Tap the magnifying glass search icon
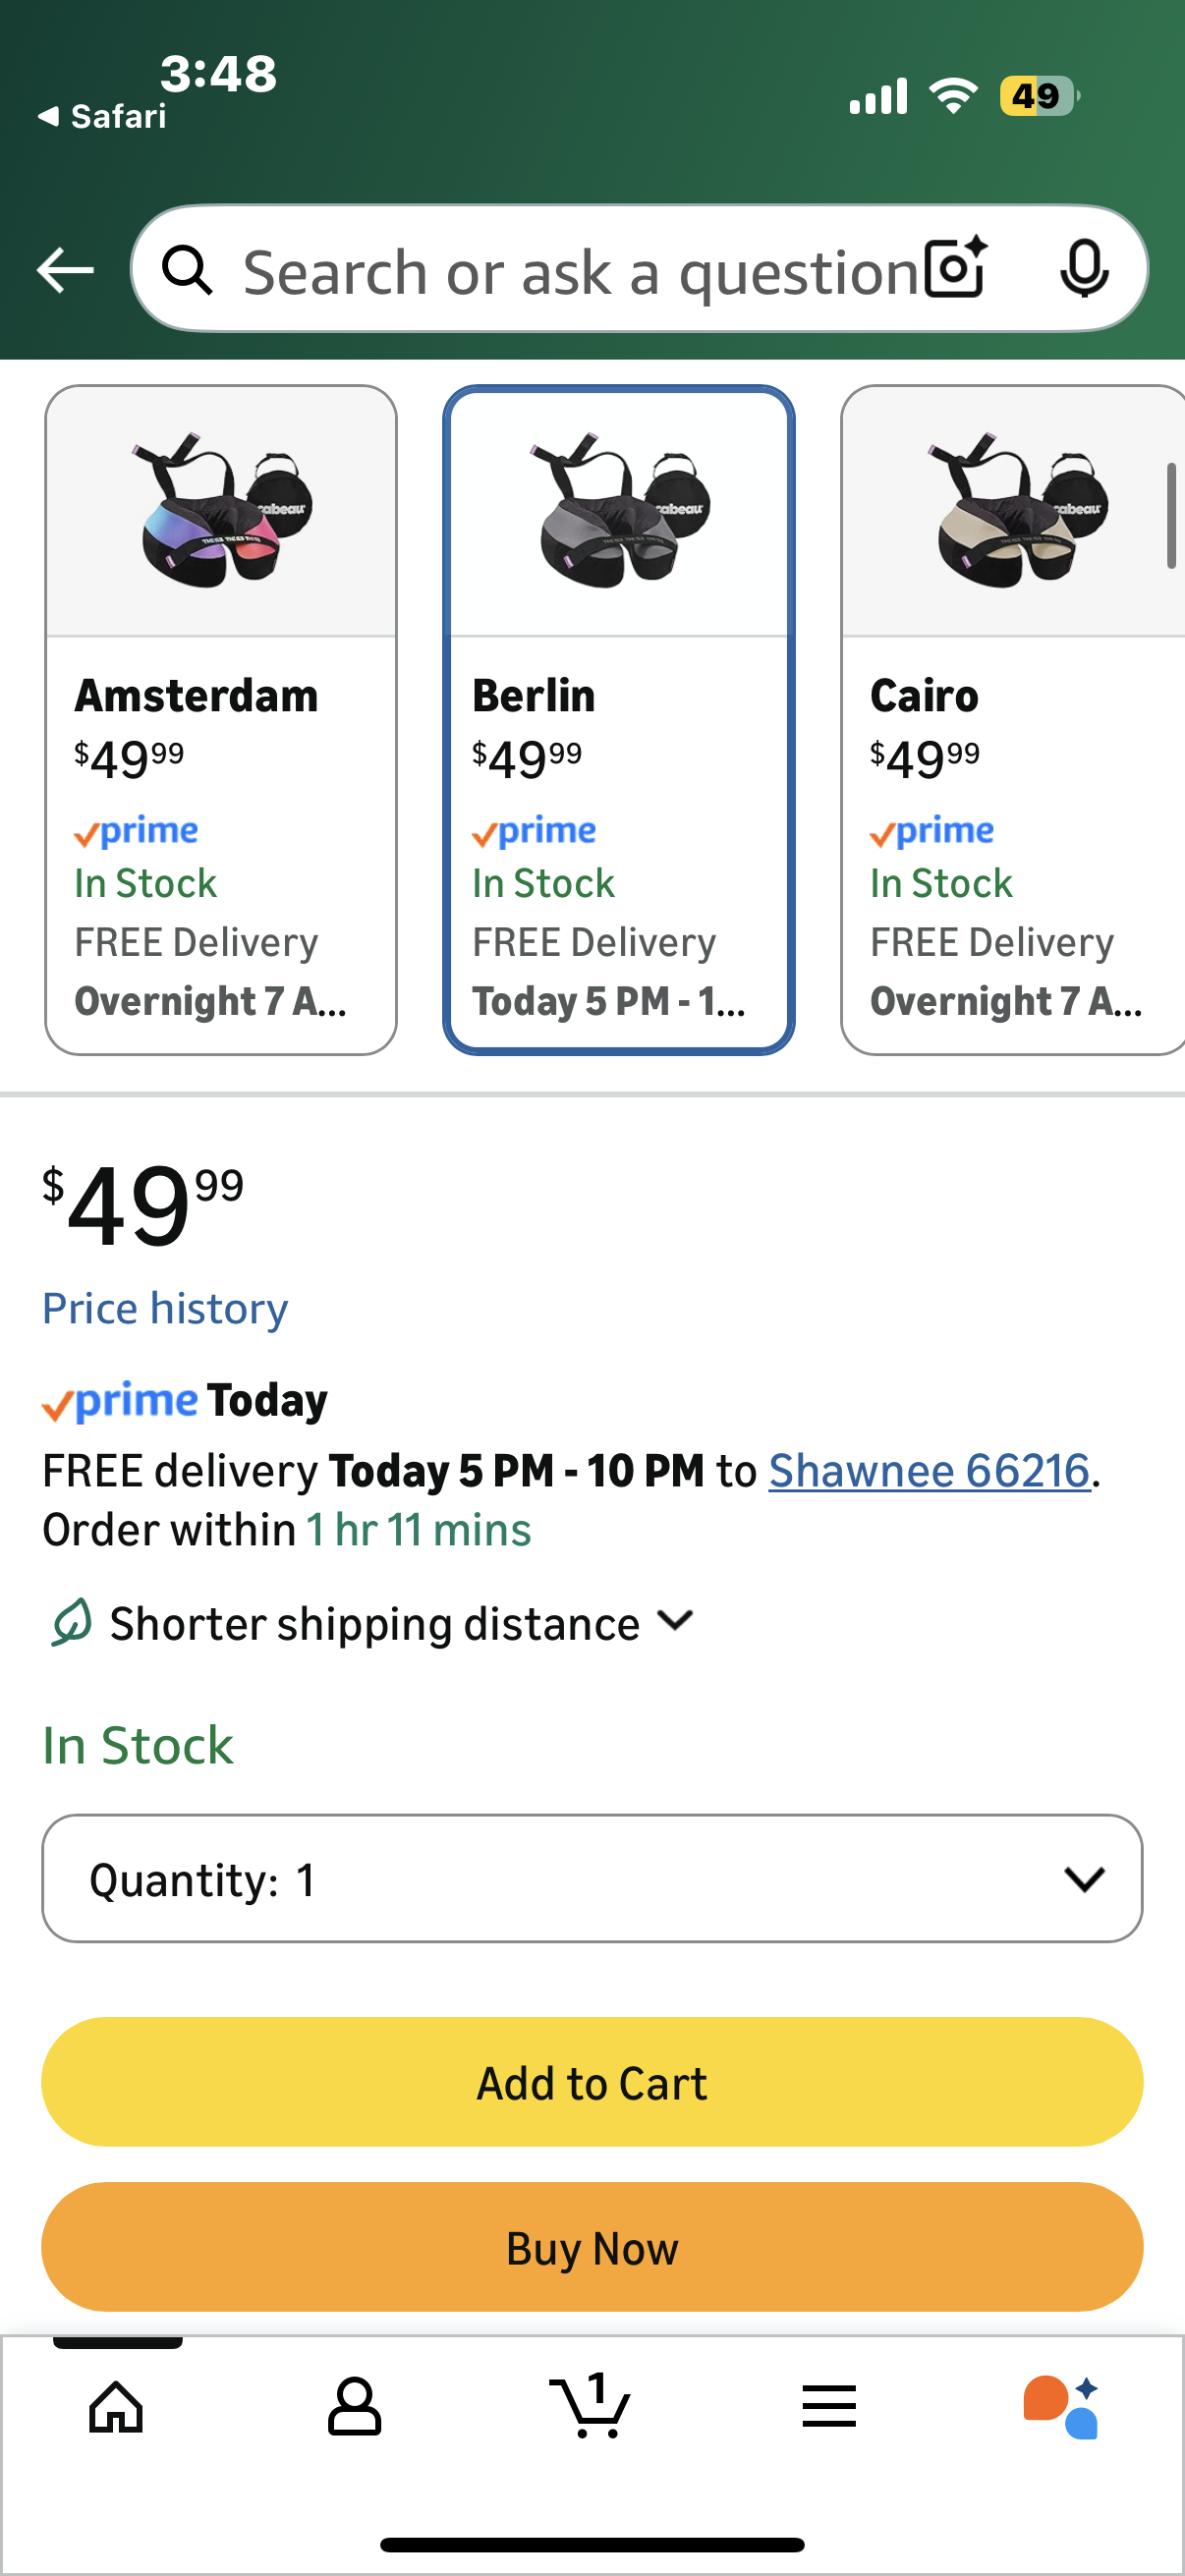Image resolution: width=1185 pixels, height=2576 pixels. pyautogui.click(x=188, y=270)
